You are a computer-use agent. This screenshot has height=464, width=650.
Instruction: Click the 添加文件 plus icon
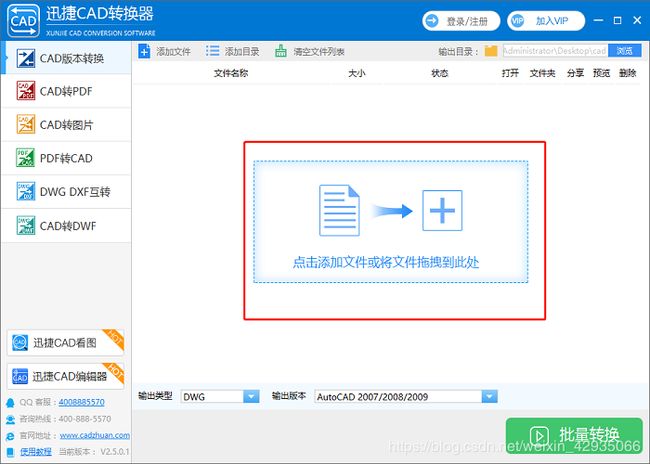click(x=144, y=51)
